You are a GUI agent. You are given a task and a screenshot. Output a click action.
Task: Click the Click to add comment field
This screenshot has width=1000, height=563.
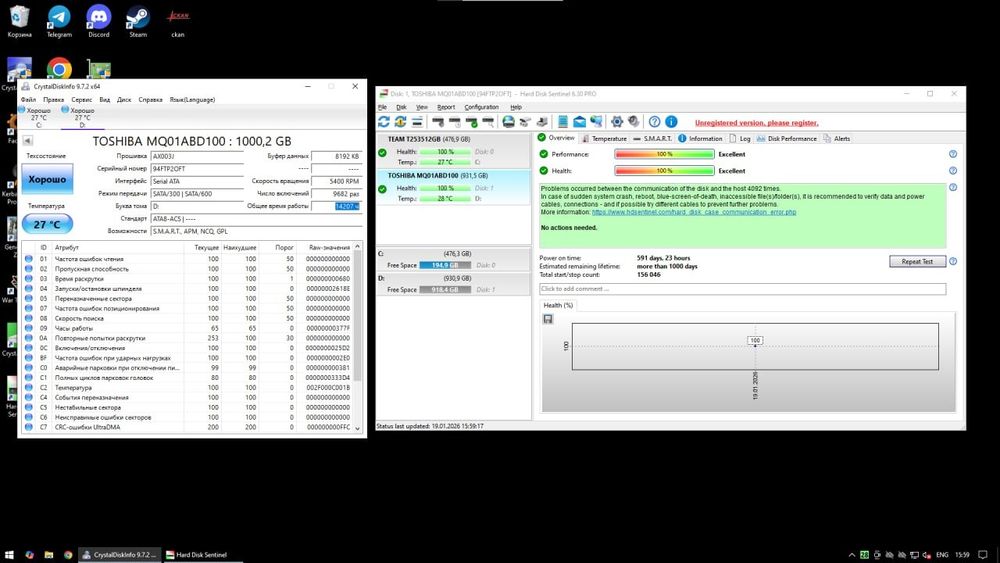pos(742,289)
